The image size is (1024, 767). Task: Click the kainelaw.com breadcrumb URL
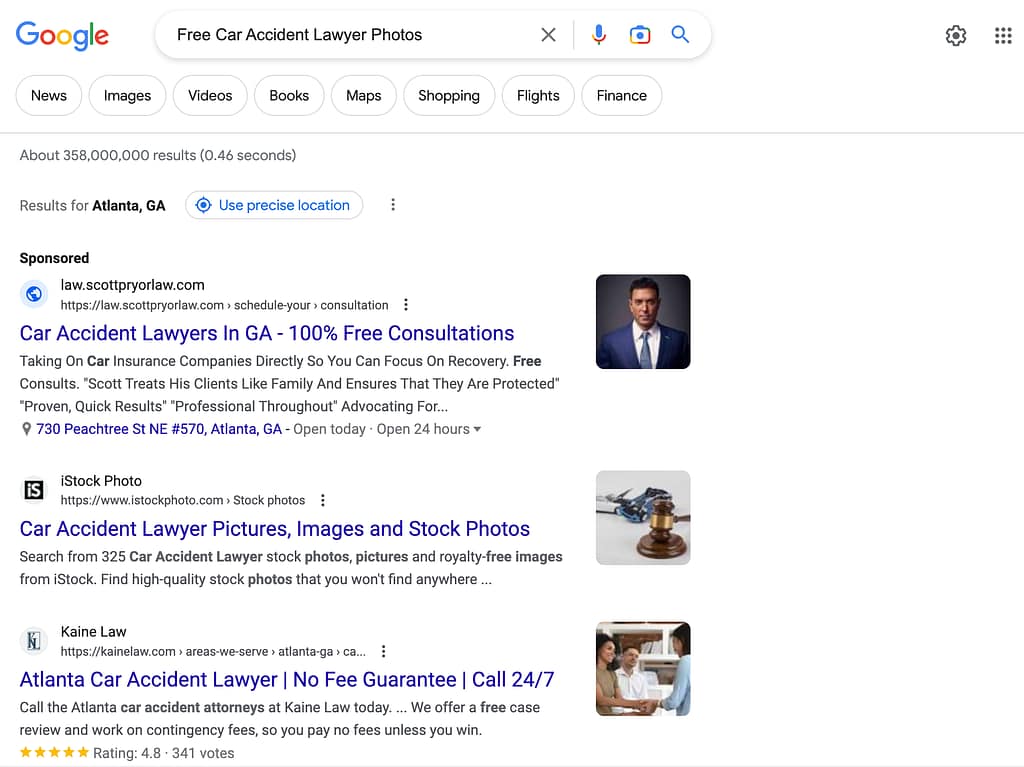pos(213,651)
